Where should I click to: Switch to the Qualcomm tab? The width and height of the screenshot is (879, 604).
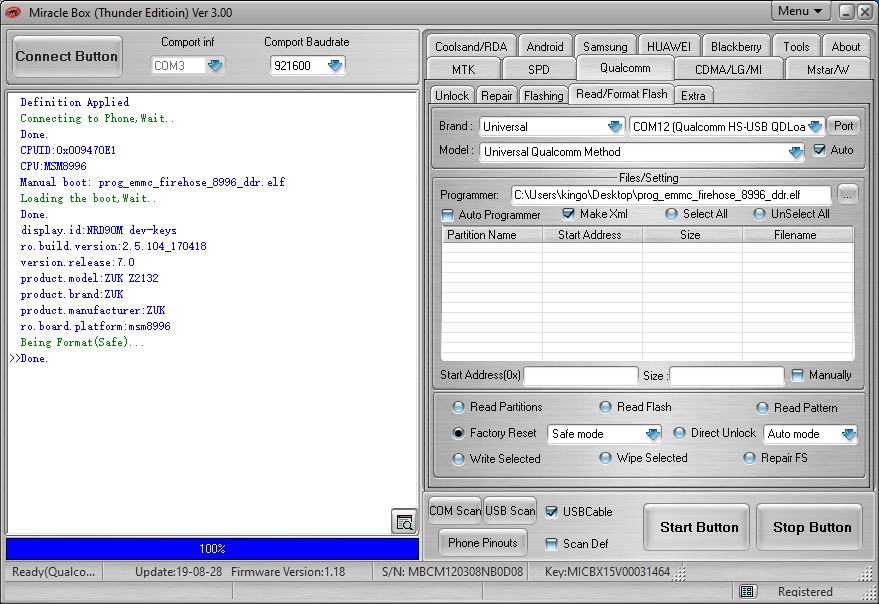tap(625, 68)
